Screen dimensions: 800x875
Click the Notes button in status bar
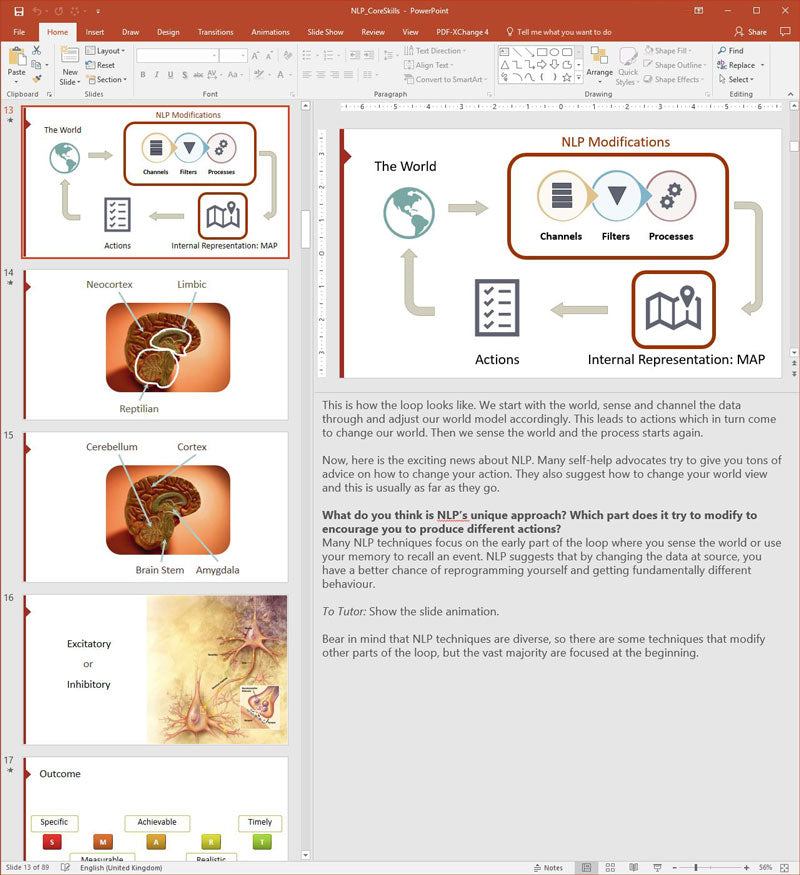click(548, 868)
